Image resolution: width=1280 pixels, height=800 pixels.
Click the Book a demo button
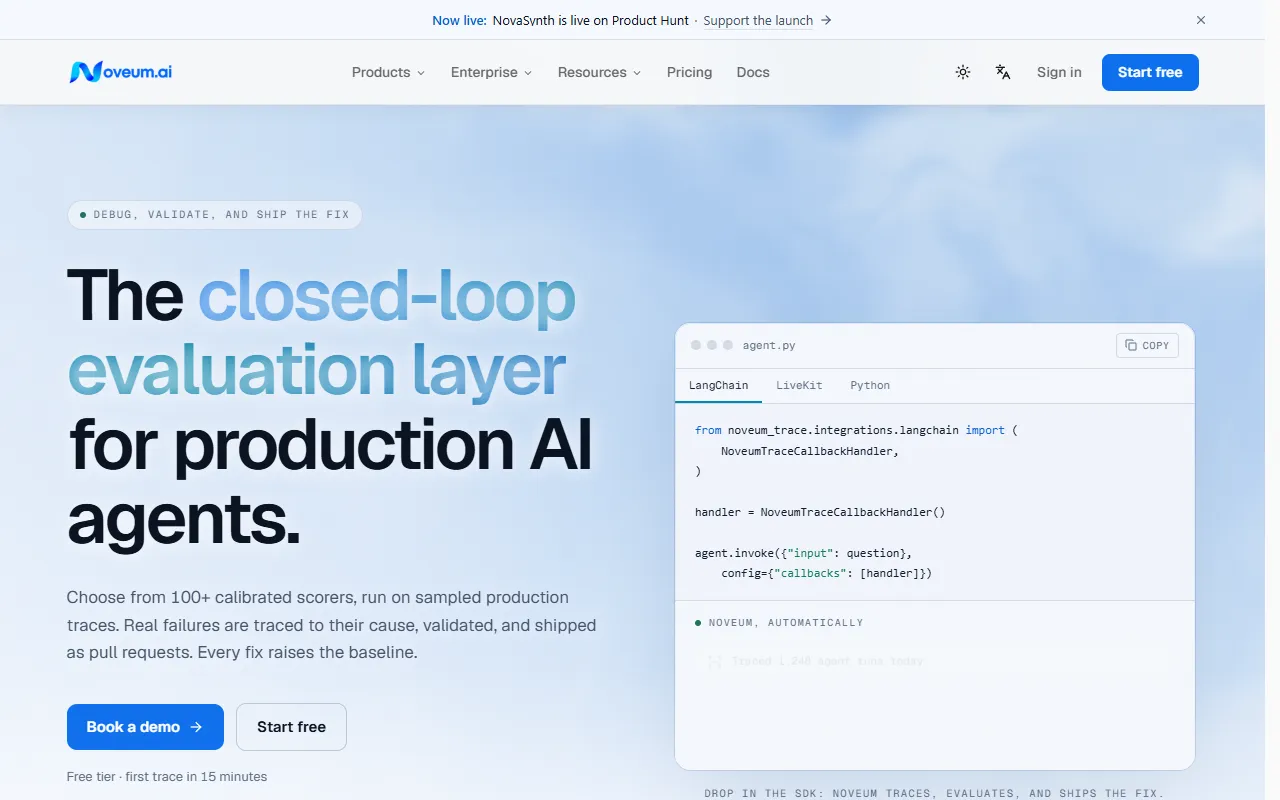145,727
